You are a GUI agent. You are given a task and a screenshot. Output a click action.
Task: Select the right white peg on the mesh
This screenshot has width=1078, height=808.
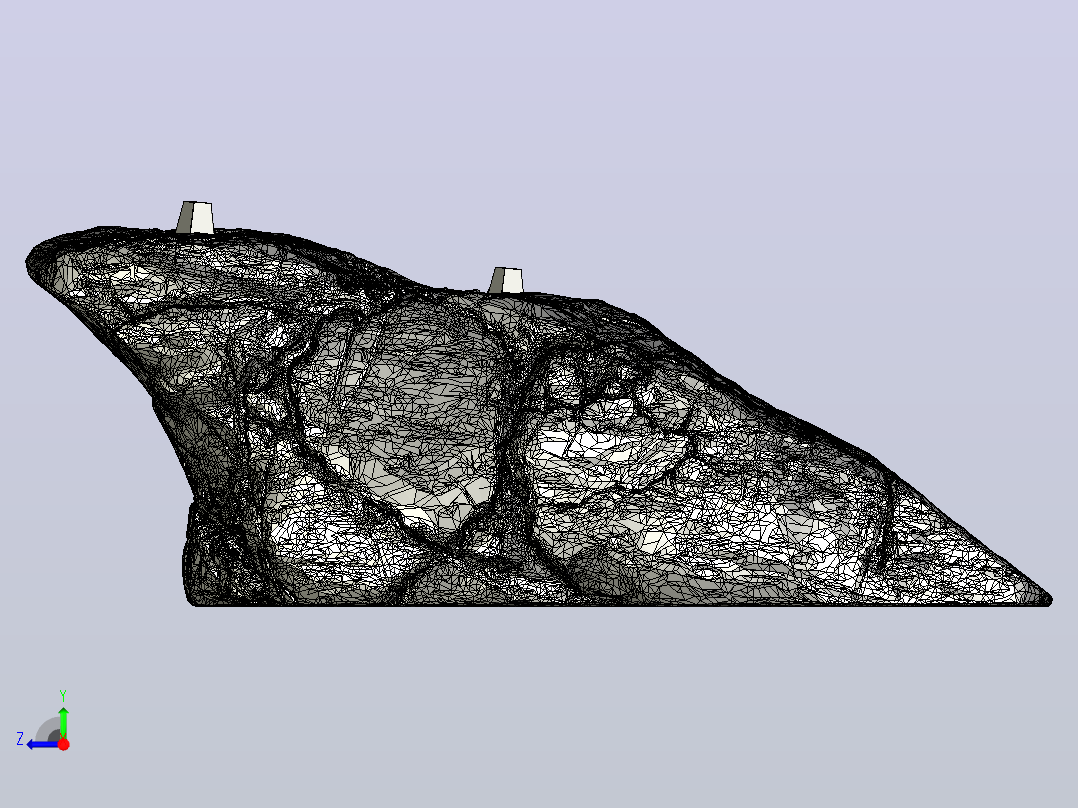[506, 280]
